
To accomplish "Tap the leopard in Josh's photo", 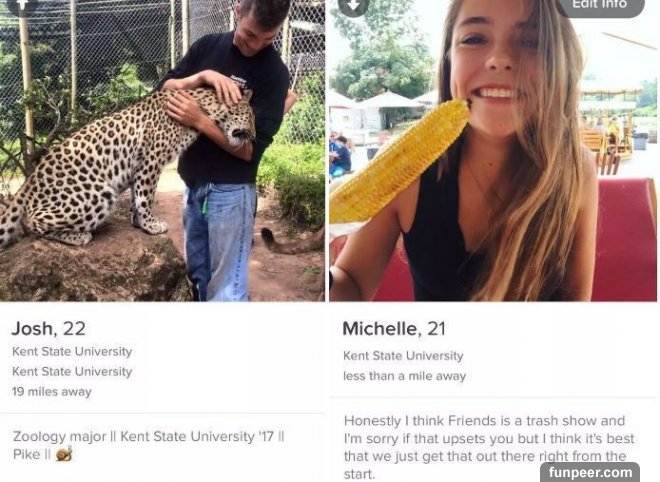I will [126, 166].
